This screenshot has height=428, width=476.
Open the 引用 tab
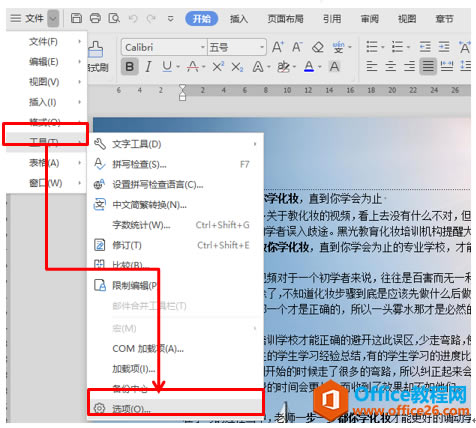(x=332, y=18)
